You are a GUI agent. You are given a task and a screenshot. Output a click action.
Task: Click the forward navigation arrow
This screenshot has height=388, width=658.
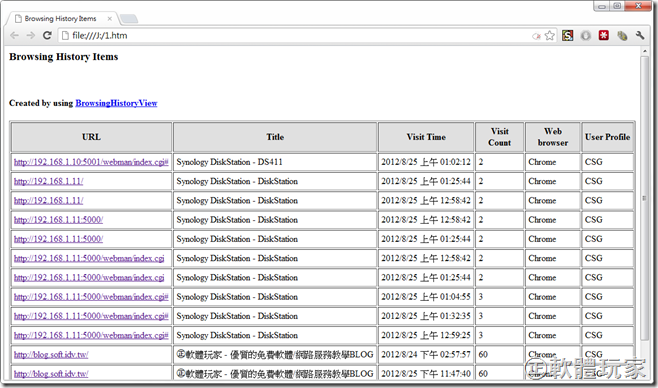(31, 36)
